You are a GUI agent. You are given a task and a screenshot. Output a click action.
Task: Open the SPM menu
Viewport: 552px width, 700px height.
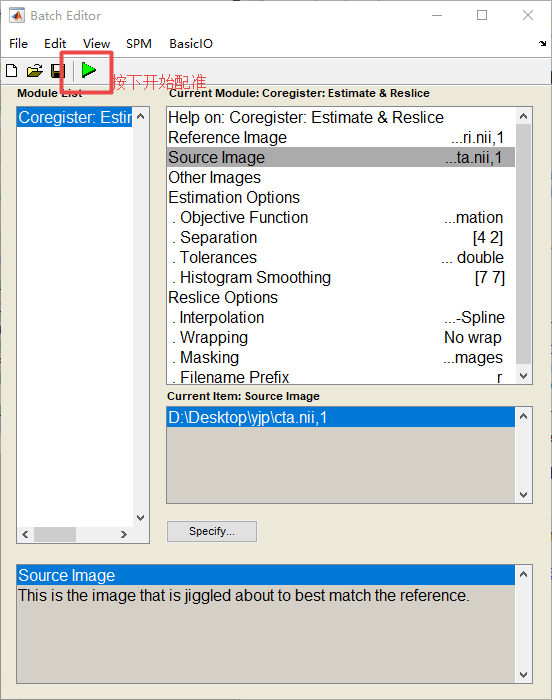click(x=138, y=44)
